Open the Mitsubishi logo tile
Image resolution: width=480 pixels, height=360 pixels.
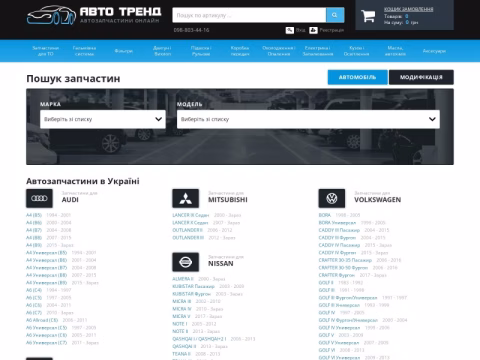[x=186, y=198]
